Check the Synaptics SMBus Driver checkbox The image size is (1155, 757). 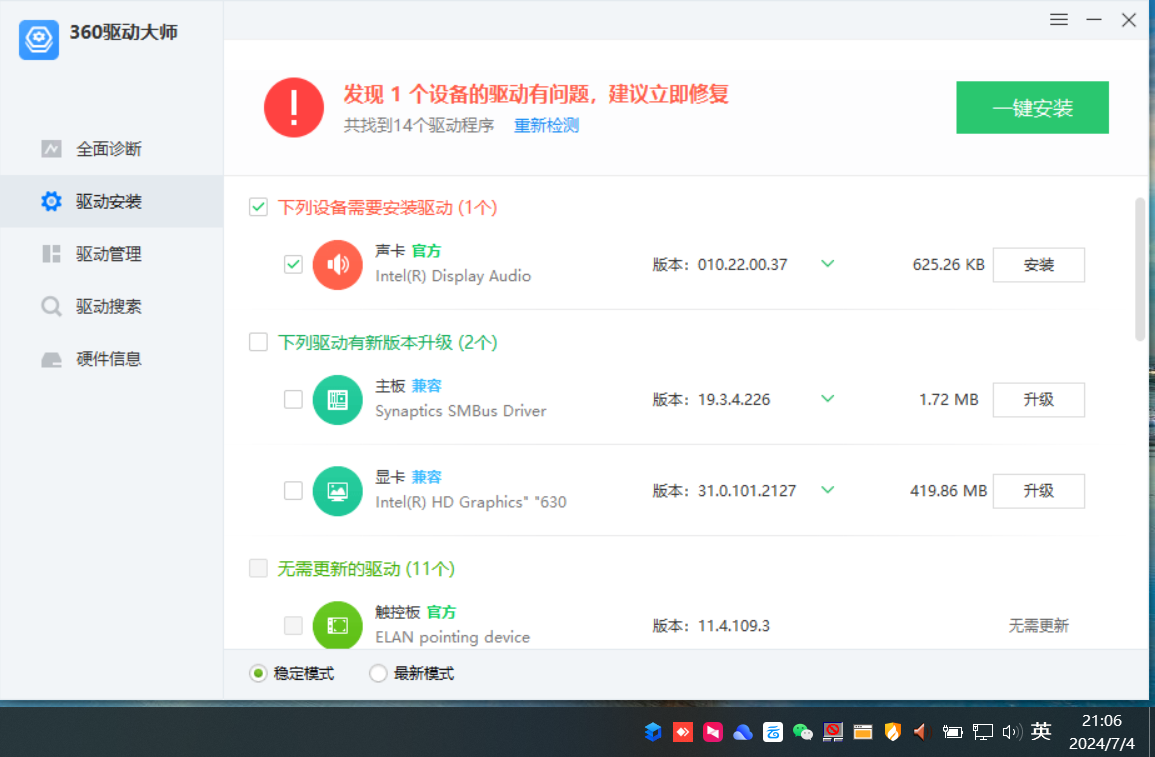click(293, 400)
